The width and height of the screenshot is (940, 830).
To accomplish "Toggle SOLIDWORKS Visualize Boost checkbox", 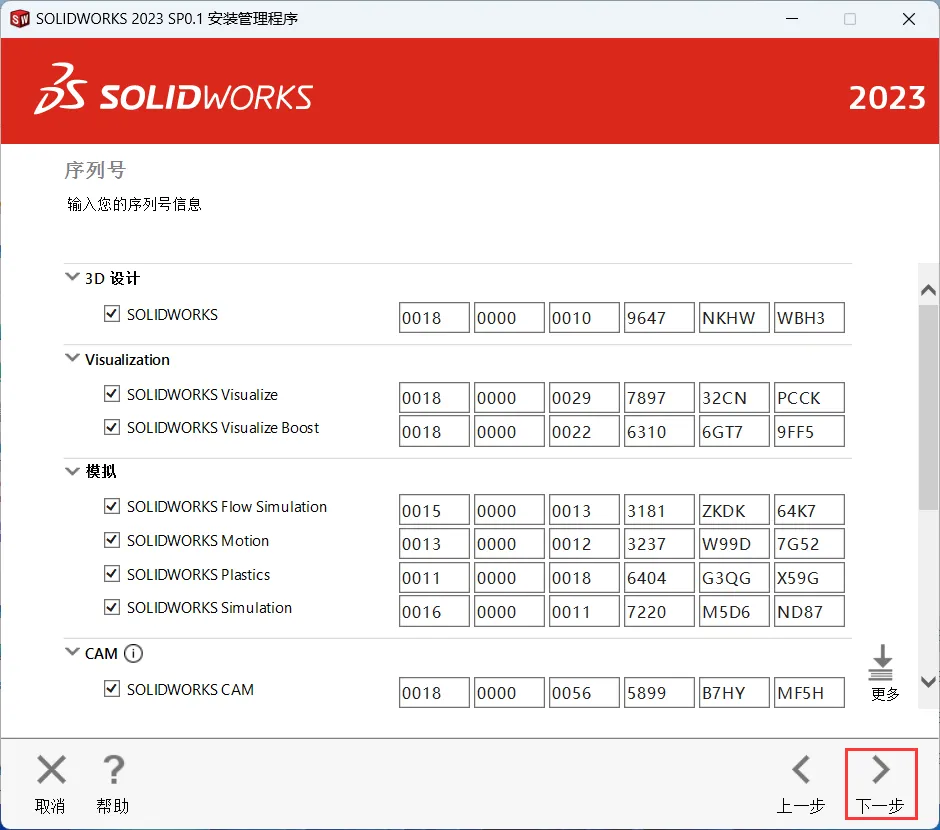I will (112, 427).
